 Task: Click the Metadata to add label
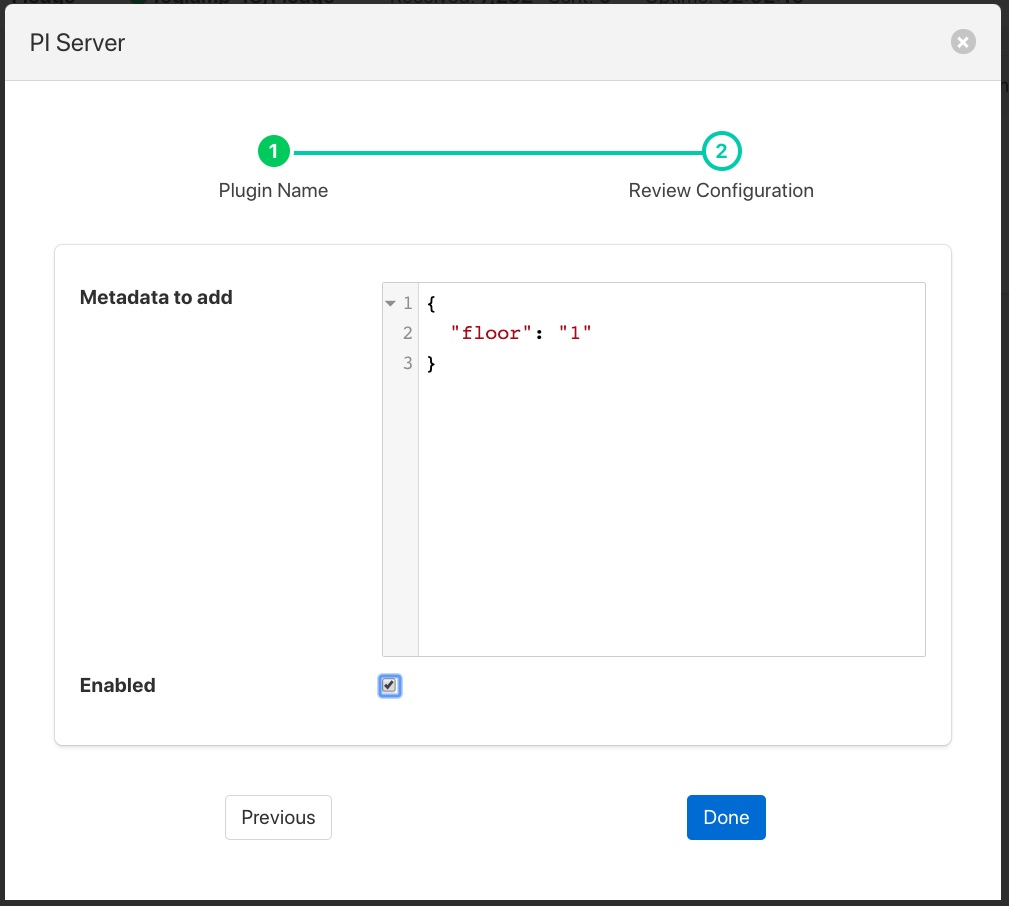coord(156,297)
